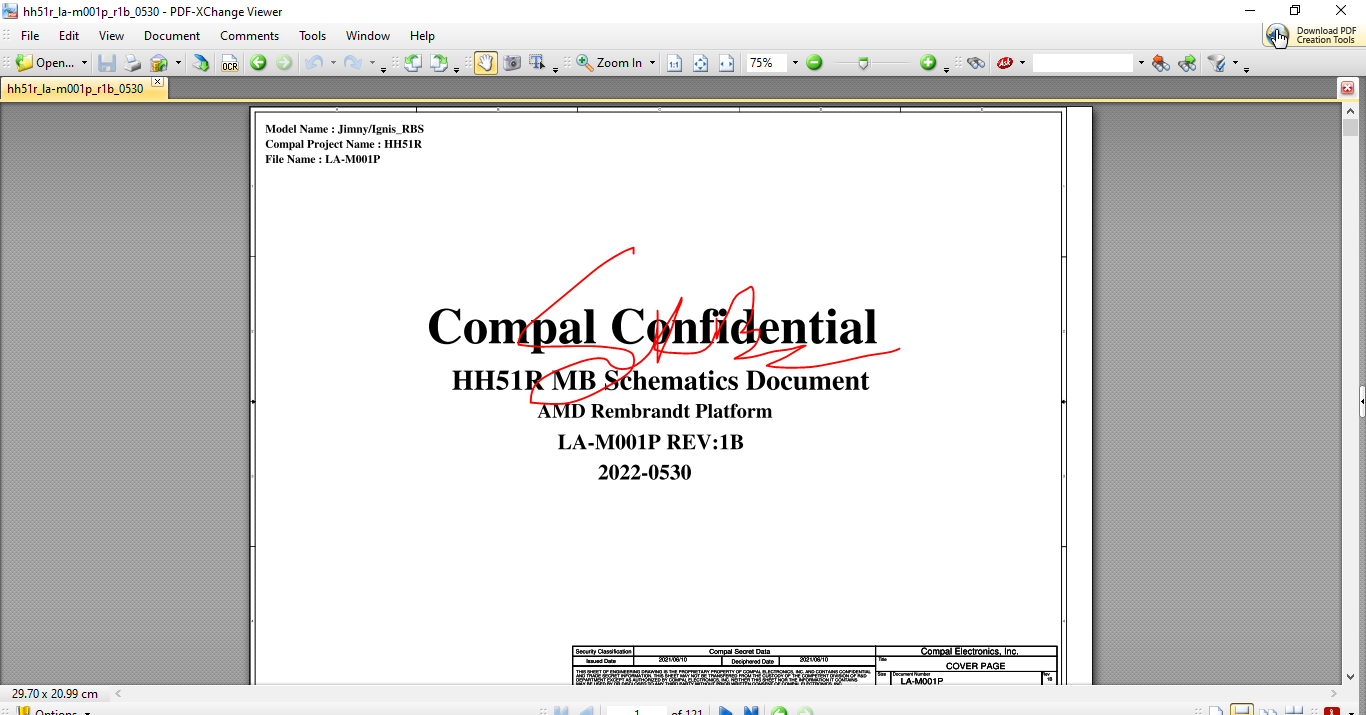1366x715 pixels.
Task: Close the hh51r_la-m001p_r1b_0530 tab
Action: pyautogui.click(x=157, y=82)
